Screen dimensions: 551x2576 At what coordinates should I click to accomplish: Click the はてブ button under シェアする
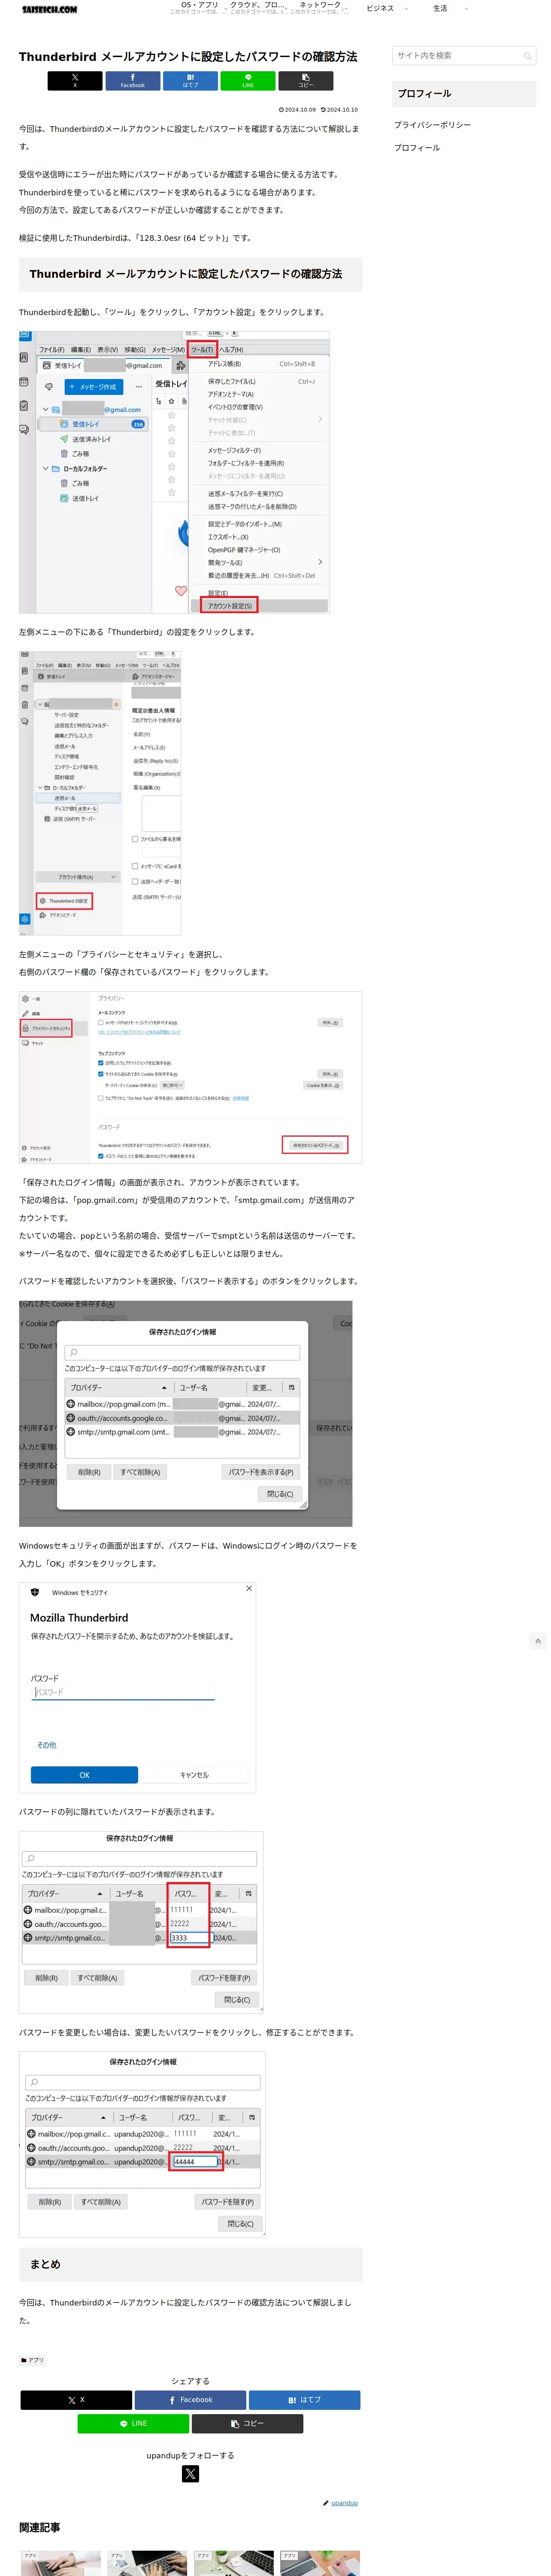point(304,2399)
